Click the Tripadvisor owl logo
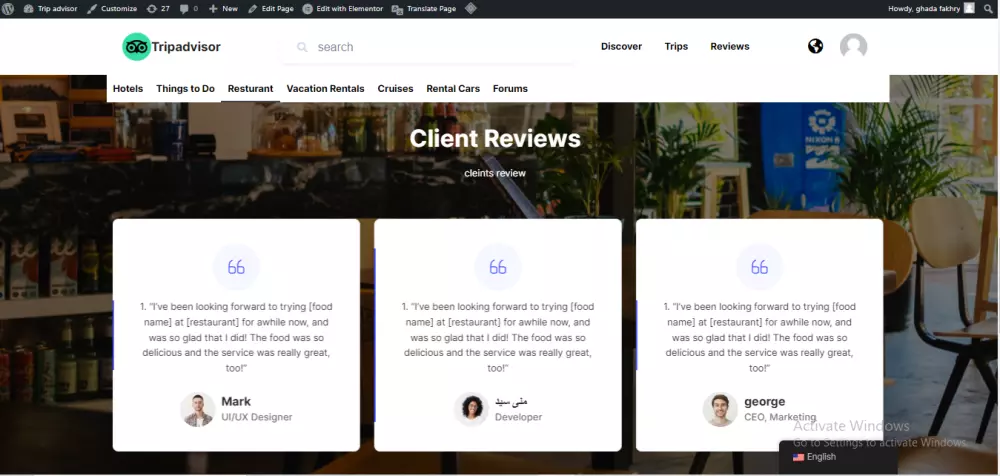 click(x=136, y=47)
